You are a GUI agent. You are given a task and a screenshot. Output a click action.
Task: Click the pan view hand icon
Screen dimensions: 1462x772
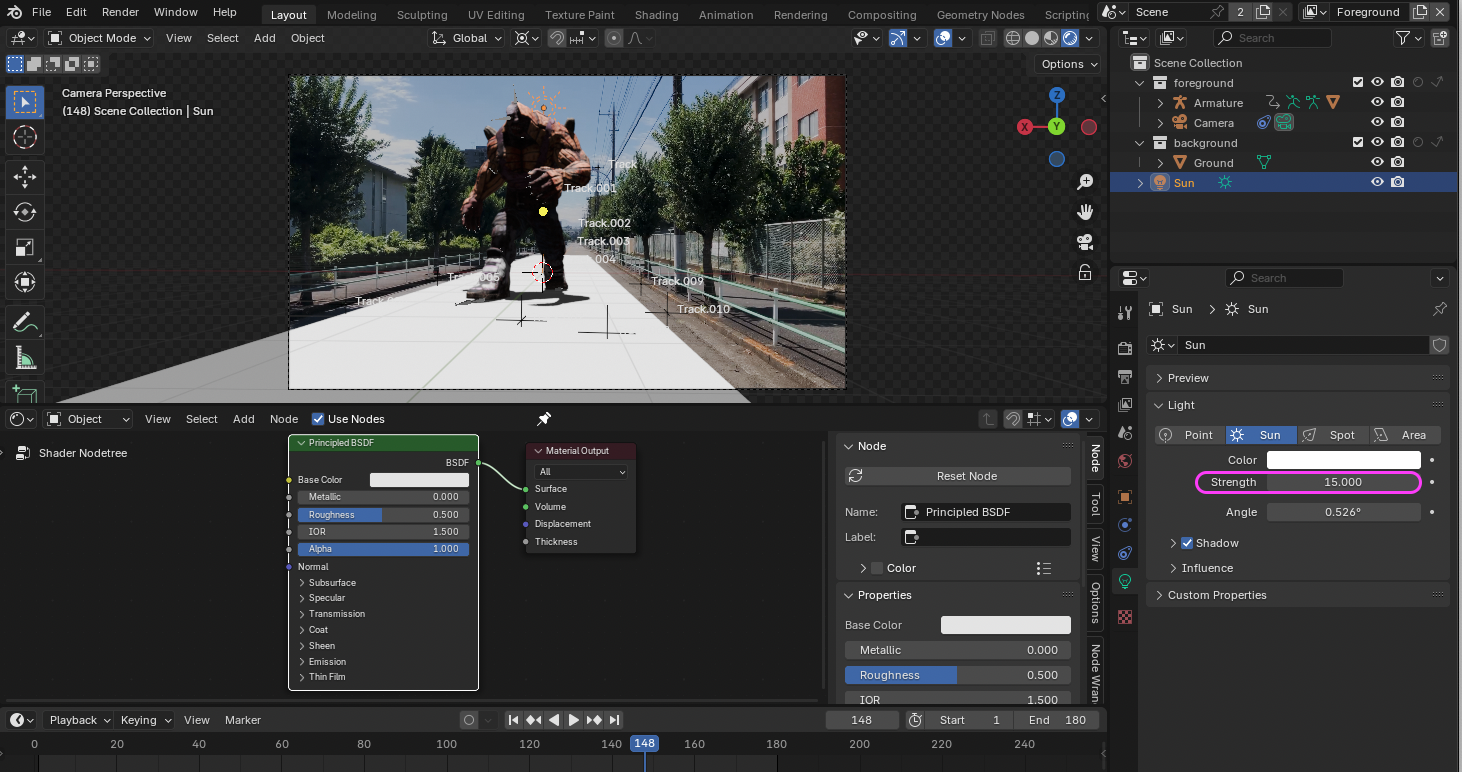(1084, 212)
